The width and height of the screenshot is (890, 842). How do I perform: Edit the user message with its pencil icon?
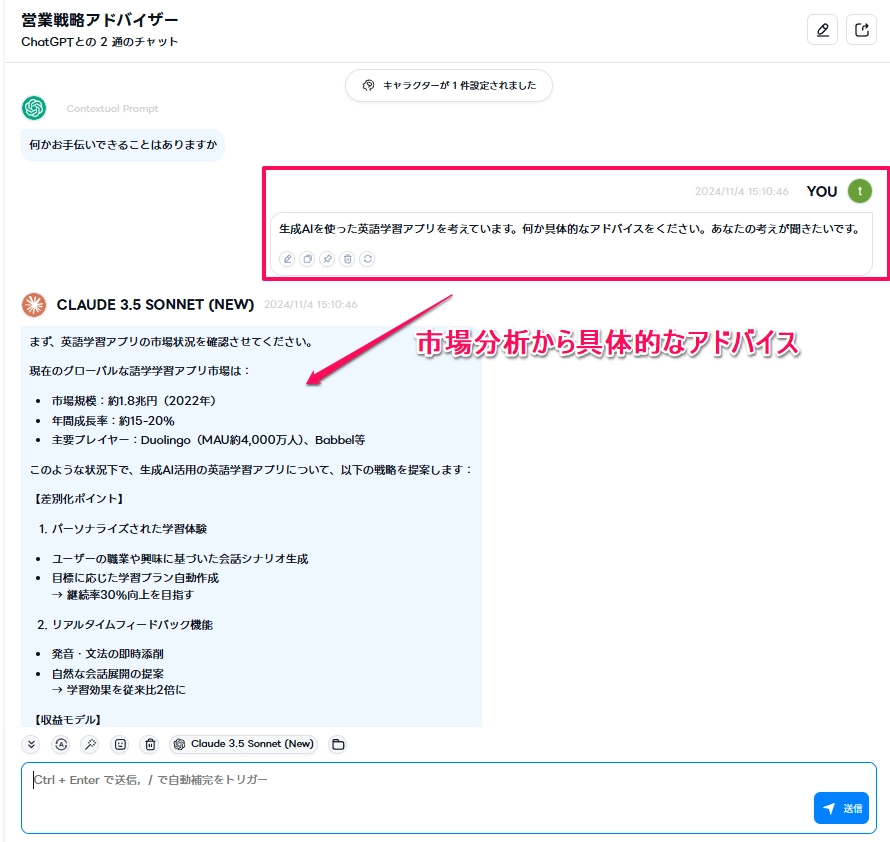(x=287, y=259)
